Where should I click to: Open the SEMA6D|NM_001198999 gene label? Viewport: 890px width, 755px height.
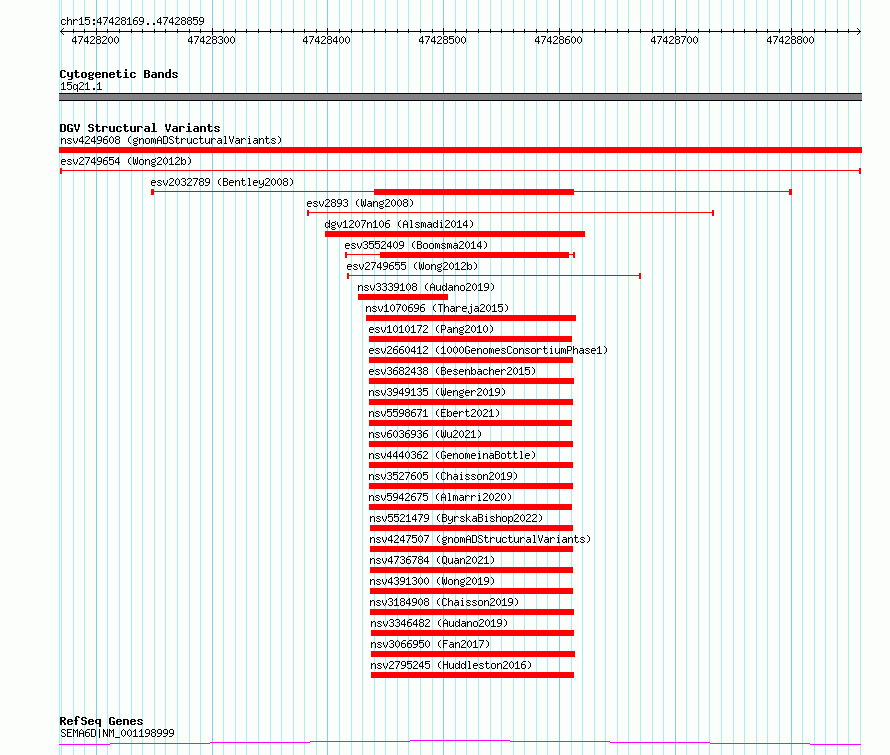pyautogui.click(x=117, y=733)
